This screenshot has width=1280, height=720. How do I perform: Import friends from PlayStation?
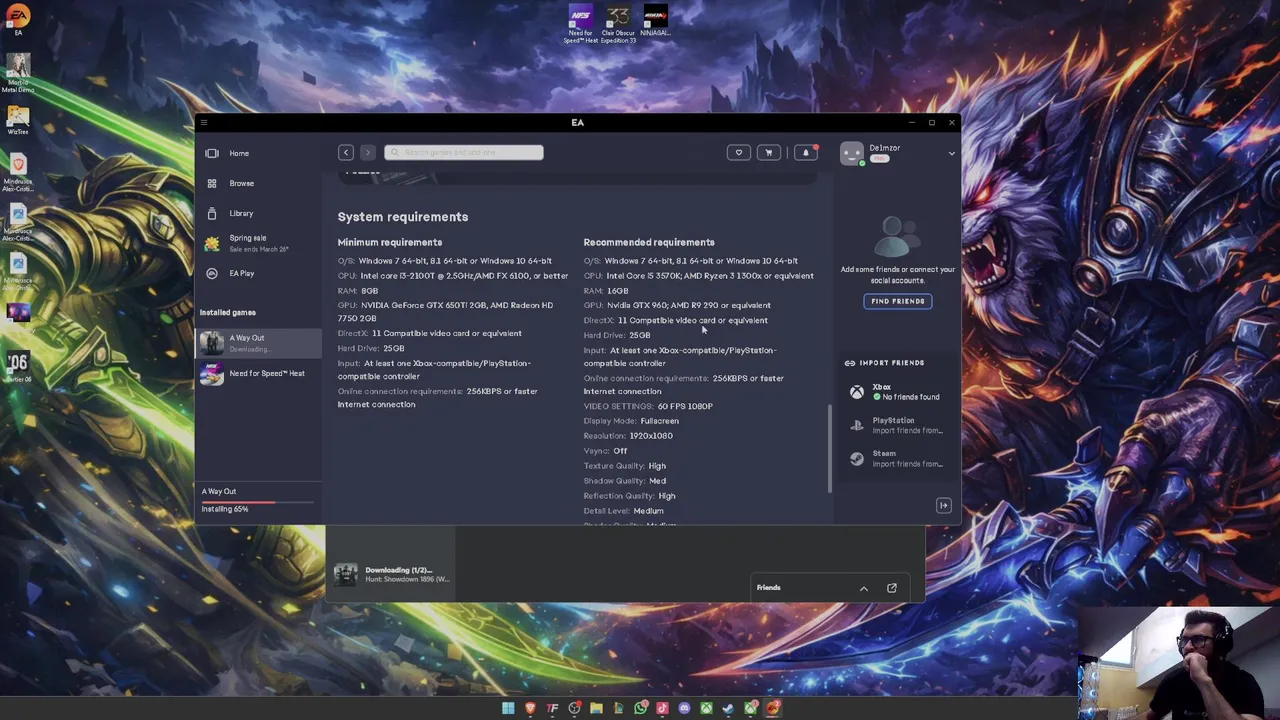898,426
